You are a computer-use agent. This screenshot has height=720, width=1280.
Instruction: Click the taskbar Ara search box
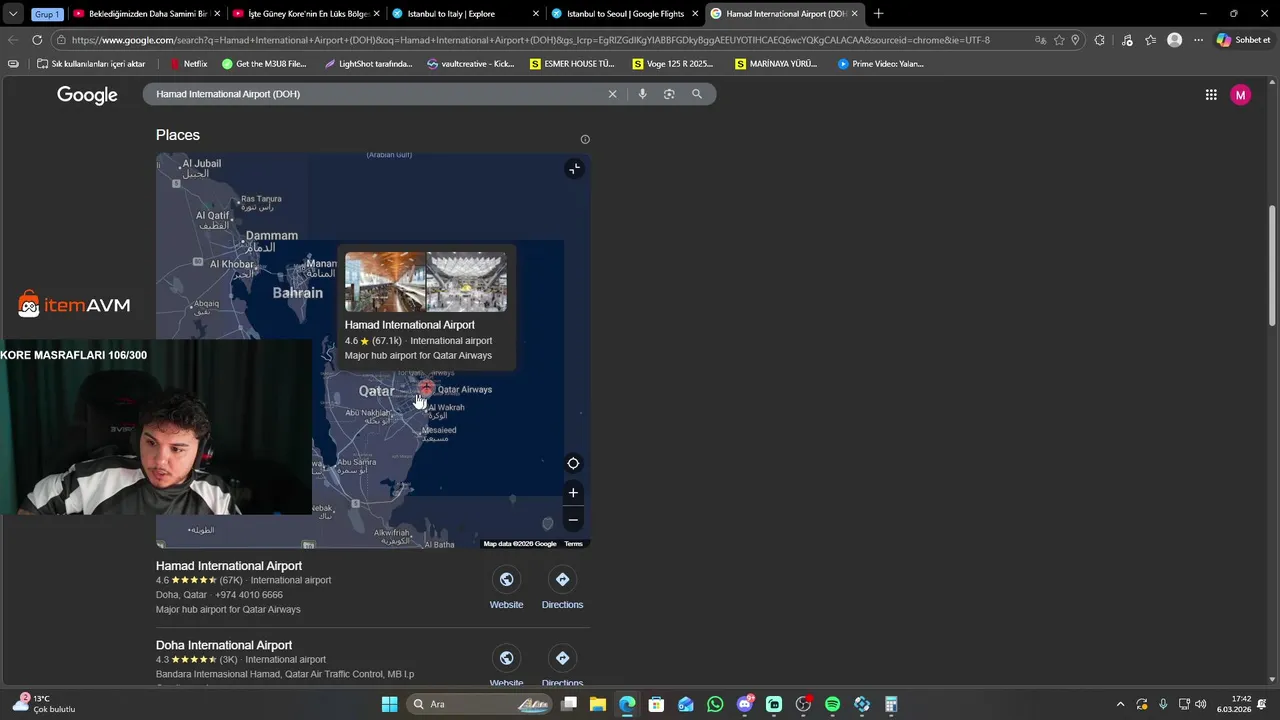pyautogui.click(x=480, y=704)
